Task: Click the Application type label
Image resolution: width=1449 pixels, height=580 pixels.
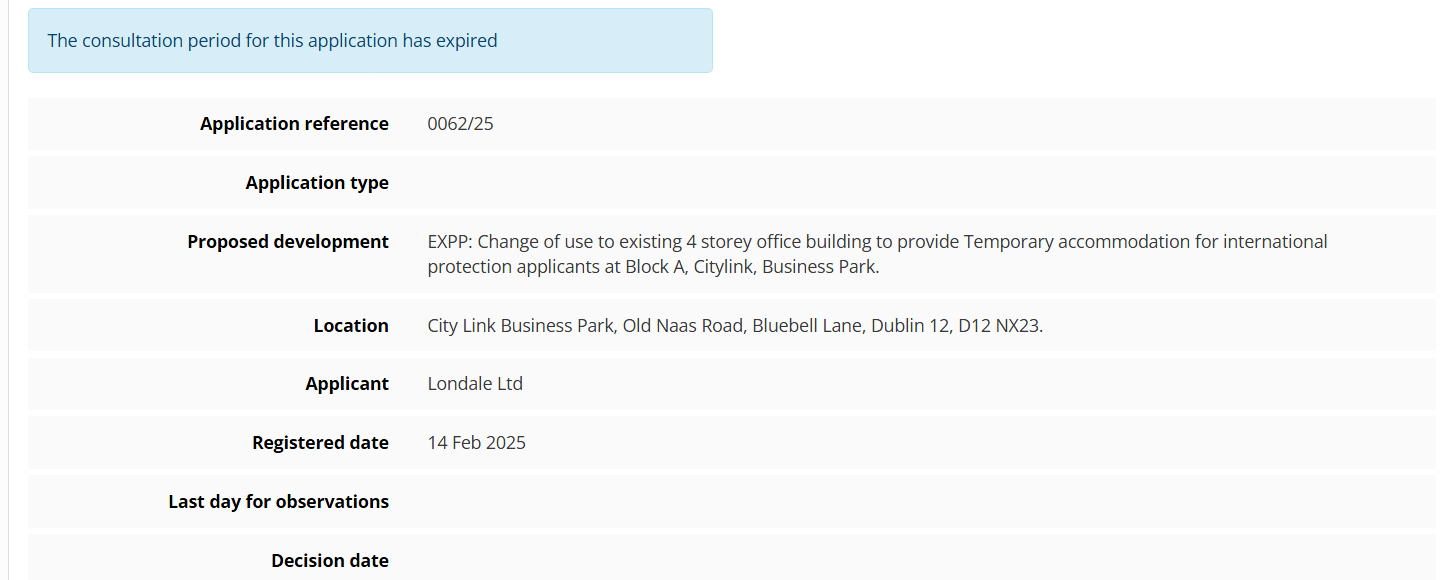Action: (317, 183)
